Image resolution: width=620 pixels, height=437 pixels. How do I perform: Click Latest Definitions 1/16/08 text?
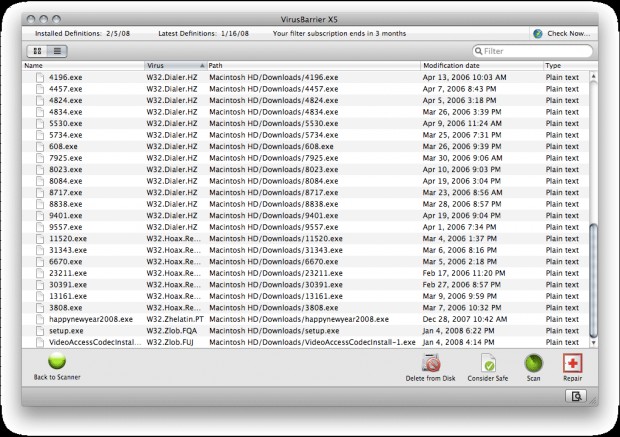pyautogui.click(x=204, y=34)
